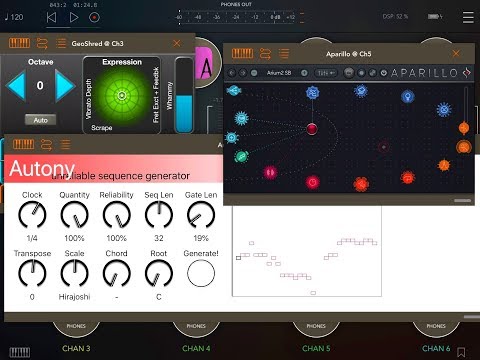
Task: Click the Autony Clock knob
Action: tap(32, 215)
